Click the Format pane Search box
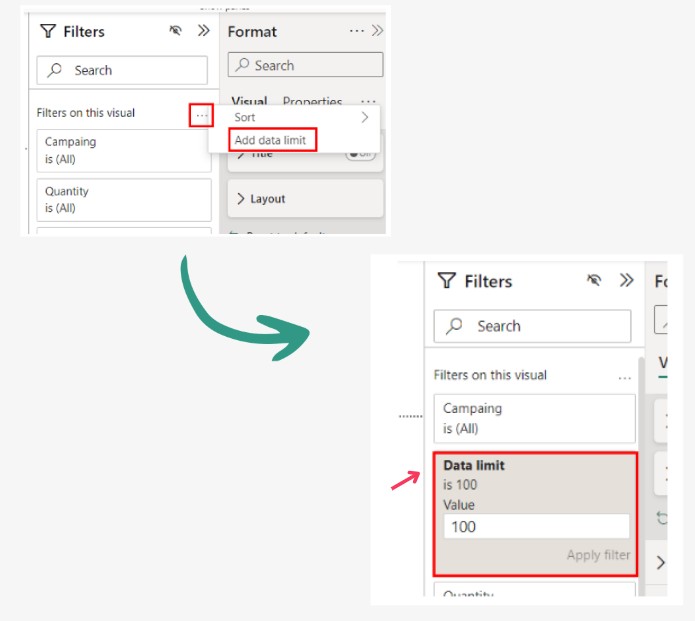The height and width of the screenshot is (621, 695). [305, 65]
